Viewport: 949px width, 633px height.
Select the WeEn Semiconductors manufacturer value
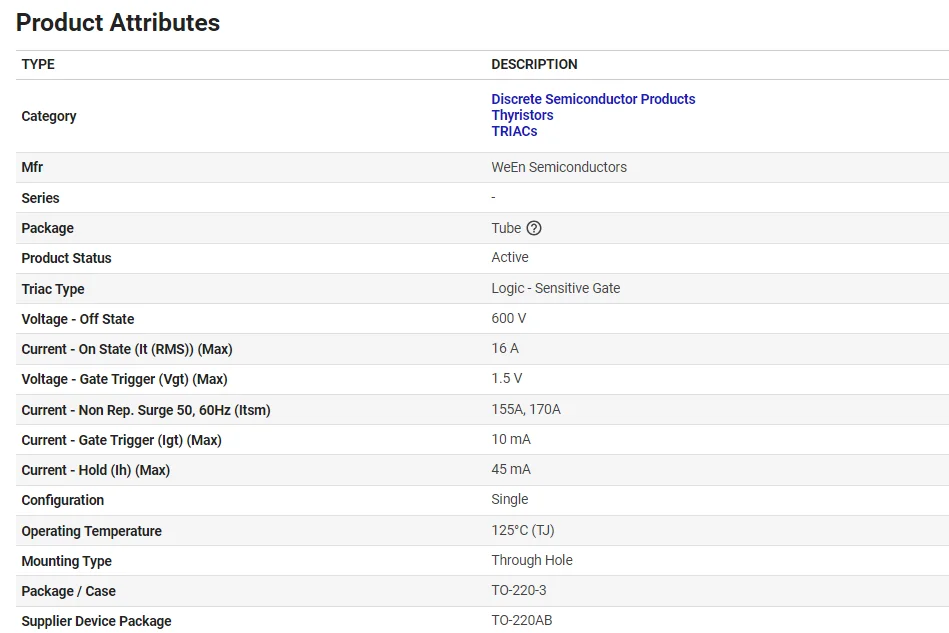point(559,167)
